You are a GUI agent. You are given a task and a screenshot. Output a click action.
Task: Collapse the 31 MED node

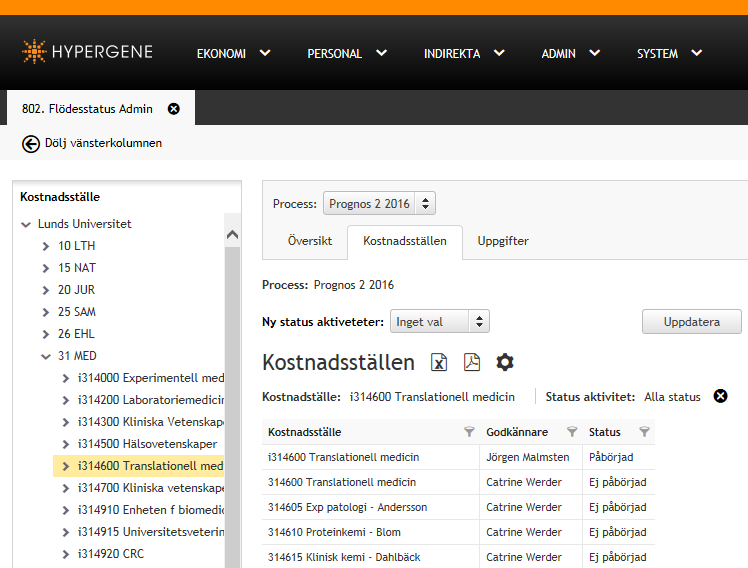(46, 356)
